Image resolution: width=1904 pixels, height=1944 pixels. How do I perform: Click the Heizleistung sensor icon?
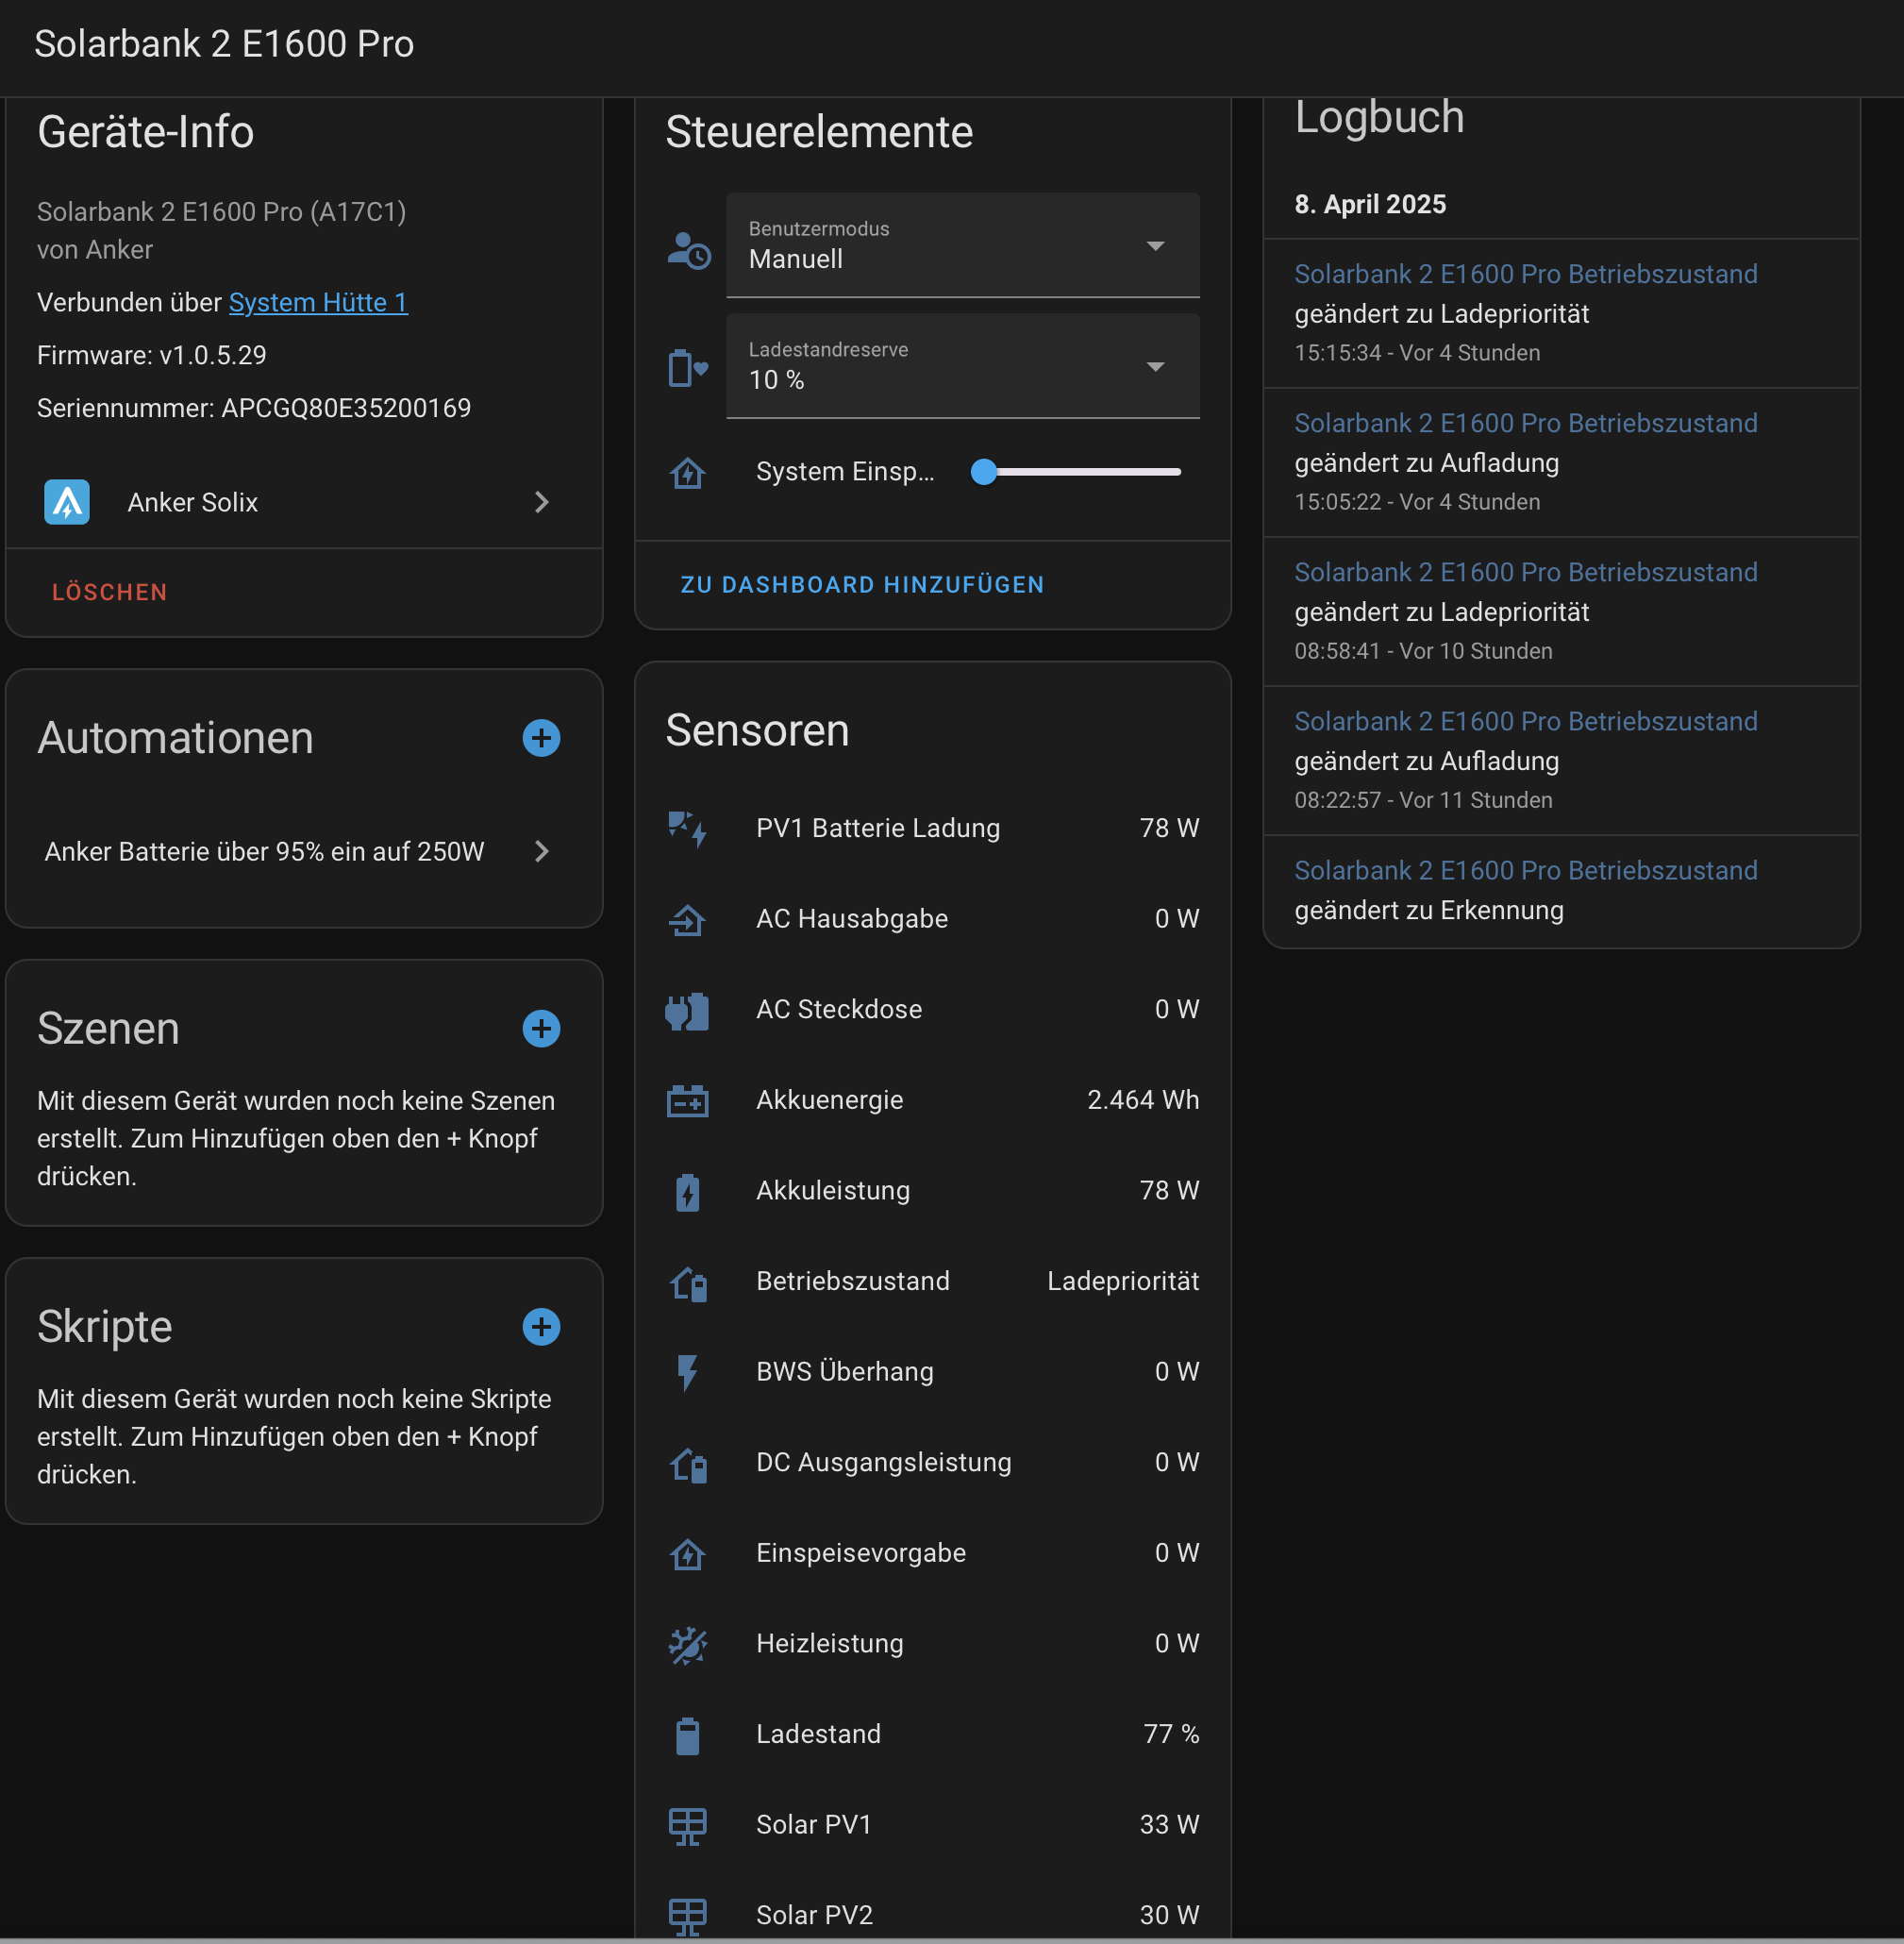[x=687, y=1644]
